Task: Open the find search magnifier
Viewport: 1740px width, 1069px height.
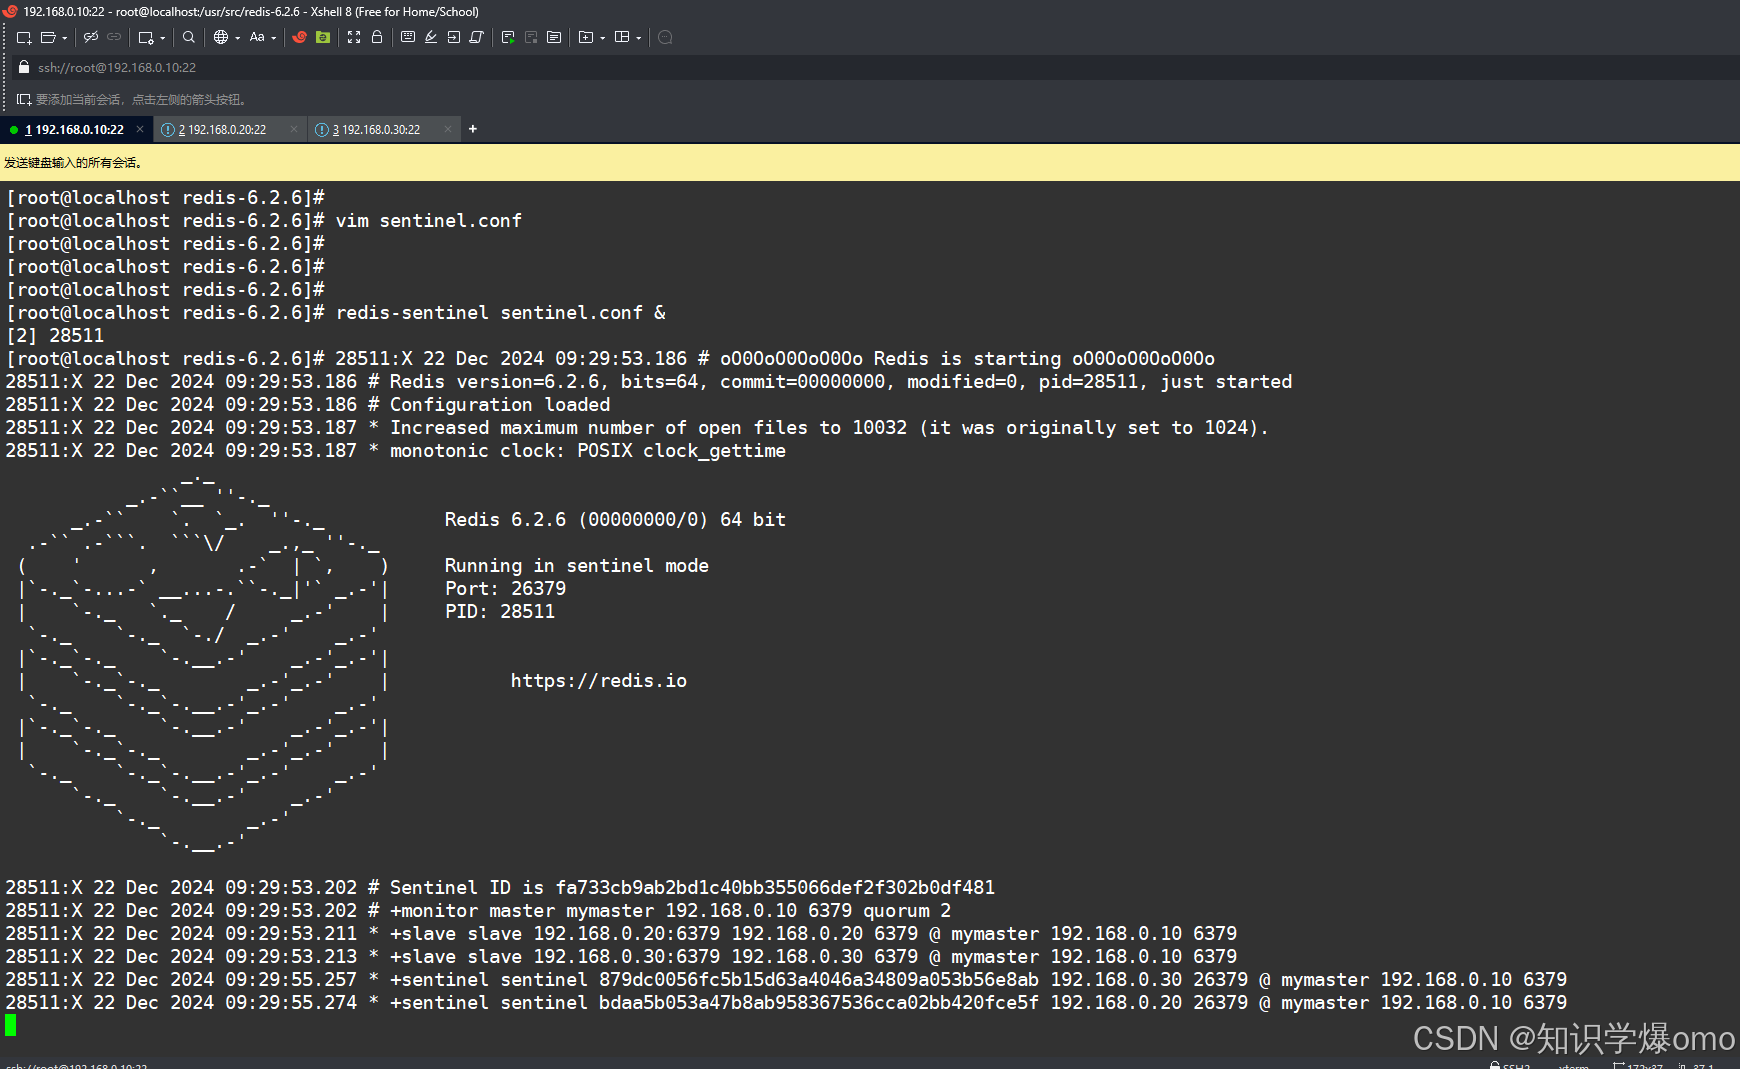Action: pyautogui.click(x=189, y=37)
